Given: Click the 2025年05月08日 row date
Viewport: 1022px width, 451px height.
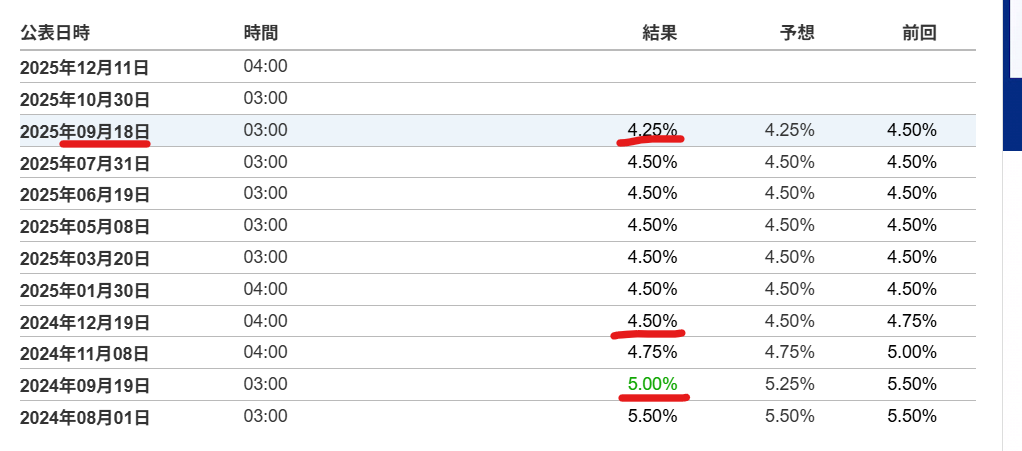Looking at the screenshot, I should tap(85, 227).
